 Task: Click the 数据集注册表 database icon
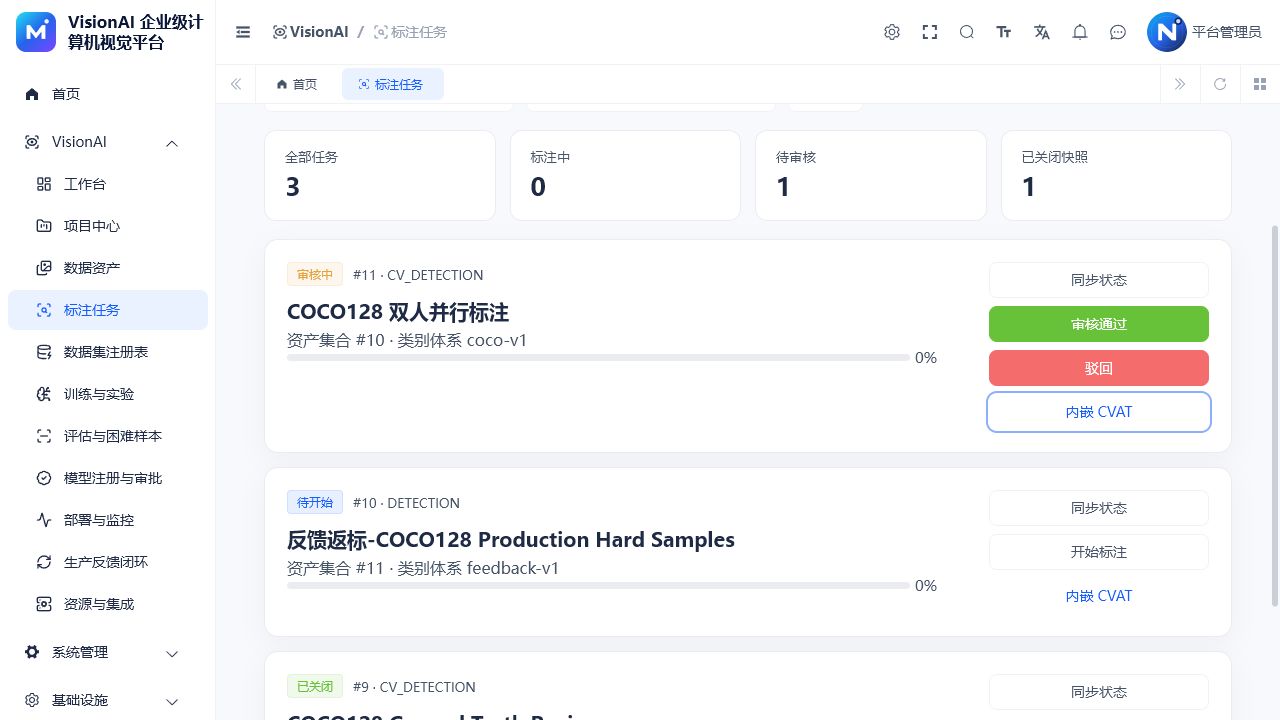(x=44, y=352)
